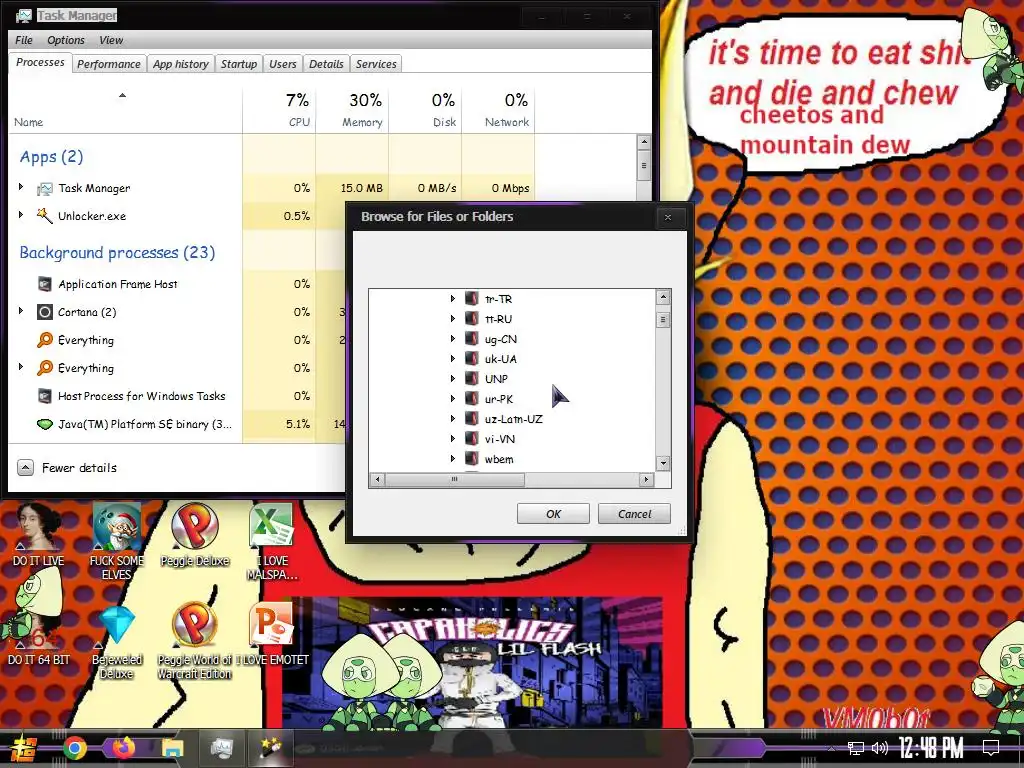Expand the wbem folder node

point(453,458)
